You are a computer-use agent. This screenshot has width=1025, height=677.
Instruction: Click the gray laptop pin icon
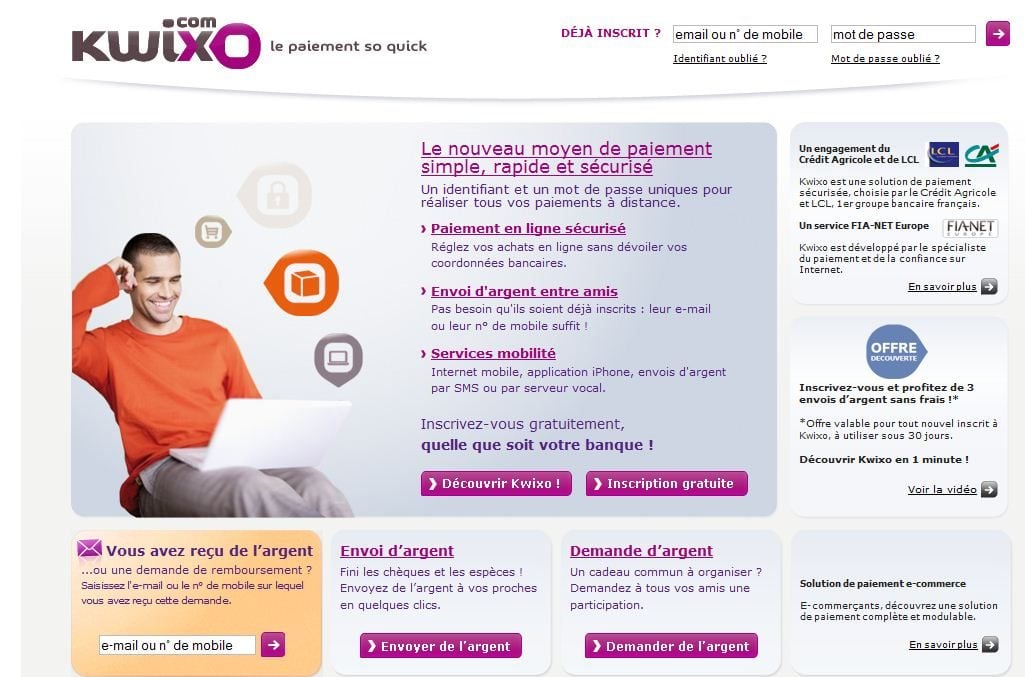[338, 359]
